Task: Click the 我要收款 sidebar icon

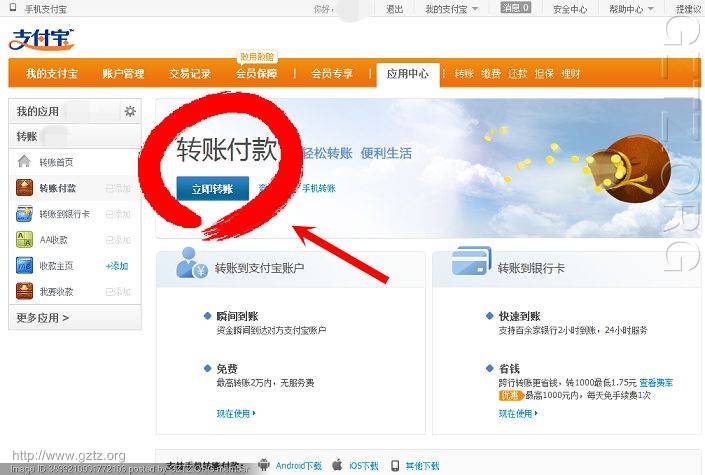Action: point(24,291)
